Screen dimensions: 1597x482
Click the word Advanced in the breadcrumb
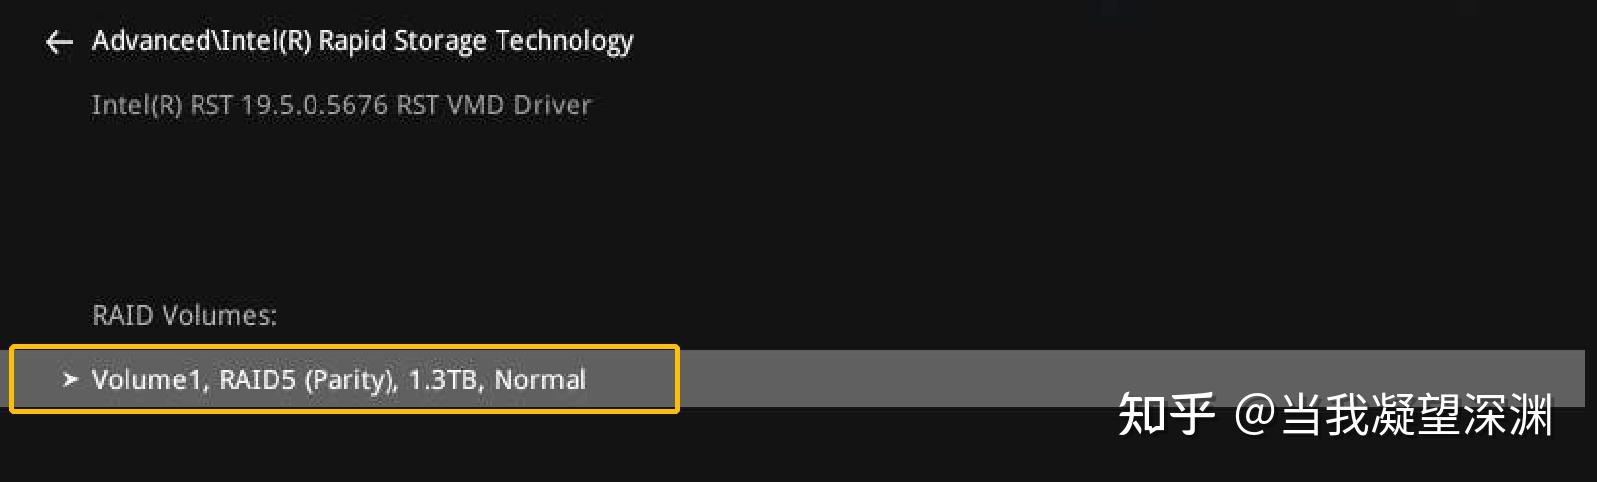pos(150,41)
